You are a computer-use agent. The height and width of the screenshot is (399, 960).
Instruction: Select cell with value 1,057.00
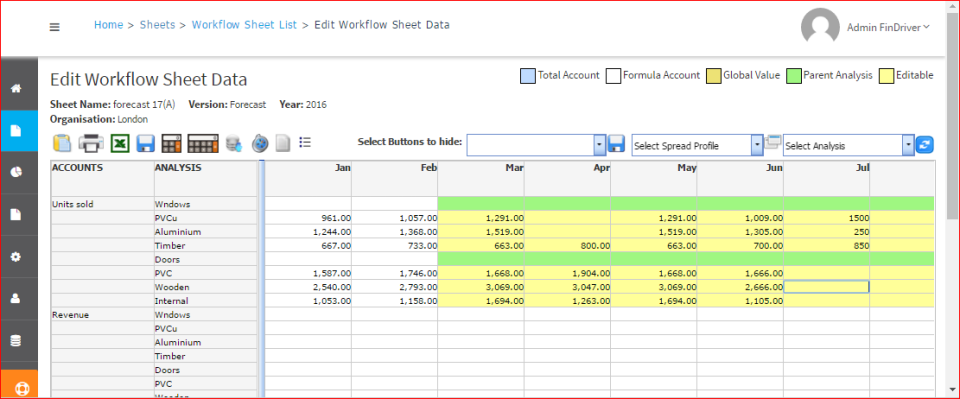click(x=395, y=218)
